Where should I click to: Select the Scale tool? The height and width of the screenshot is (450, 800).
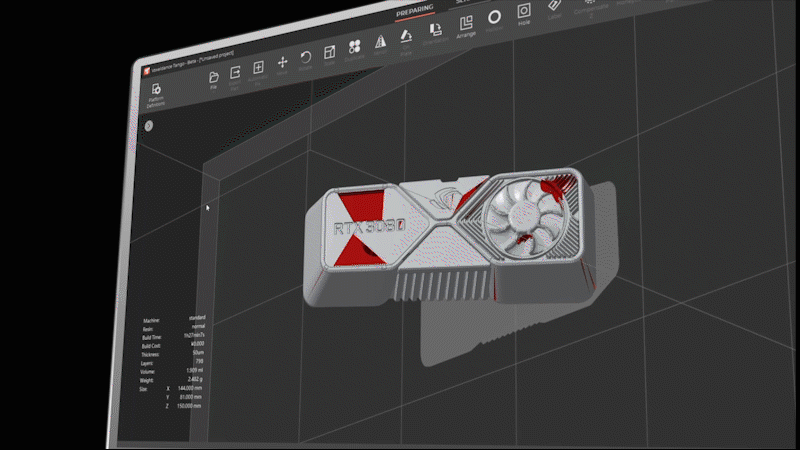pos(330,52)
